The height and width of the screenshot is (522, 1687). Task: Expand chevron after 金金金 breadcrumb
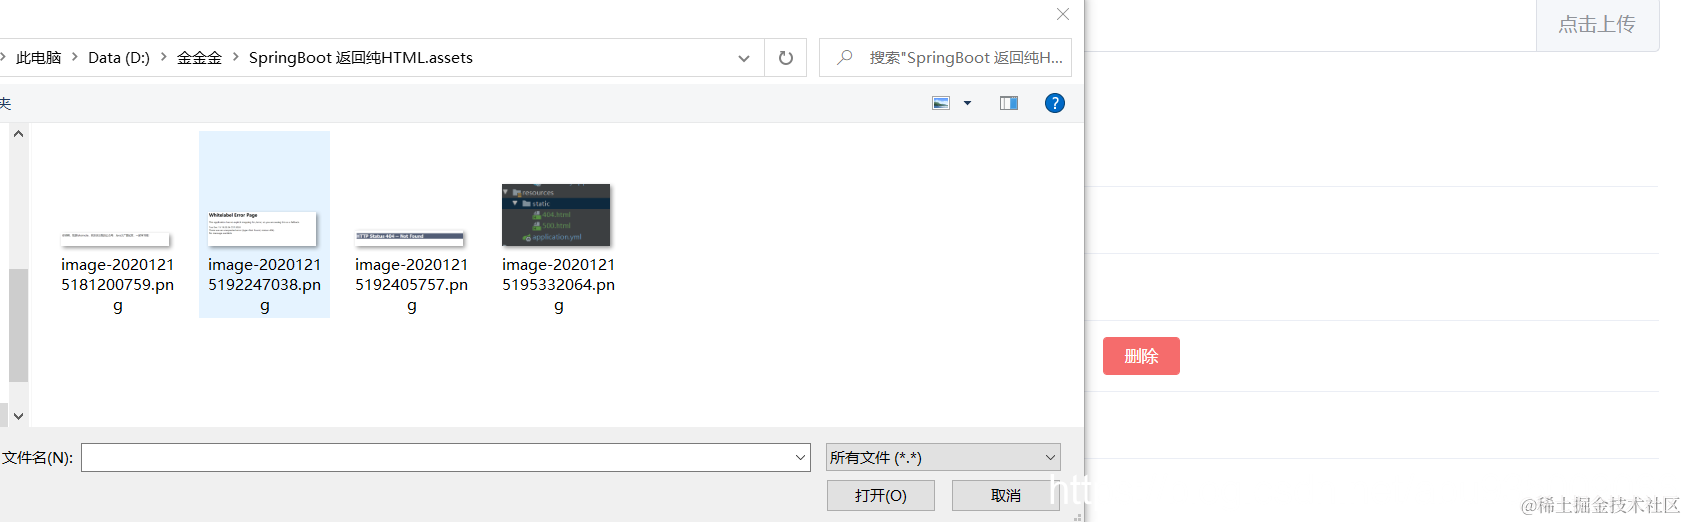[236, 57]
